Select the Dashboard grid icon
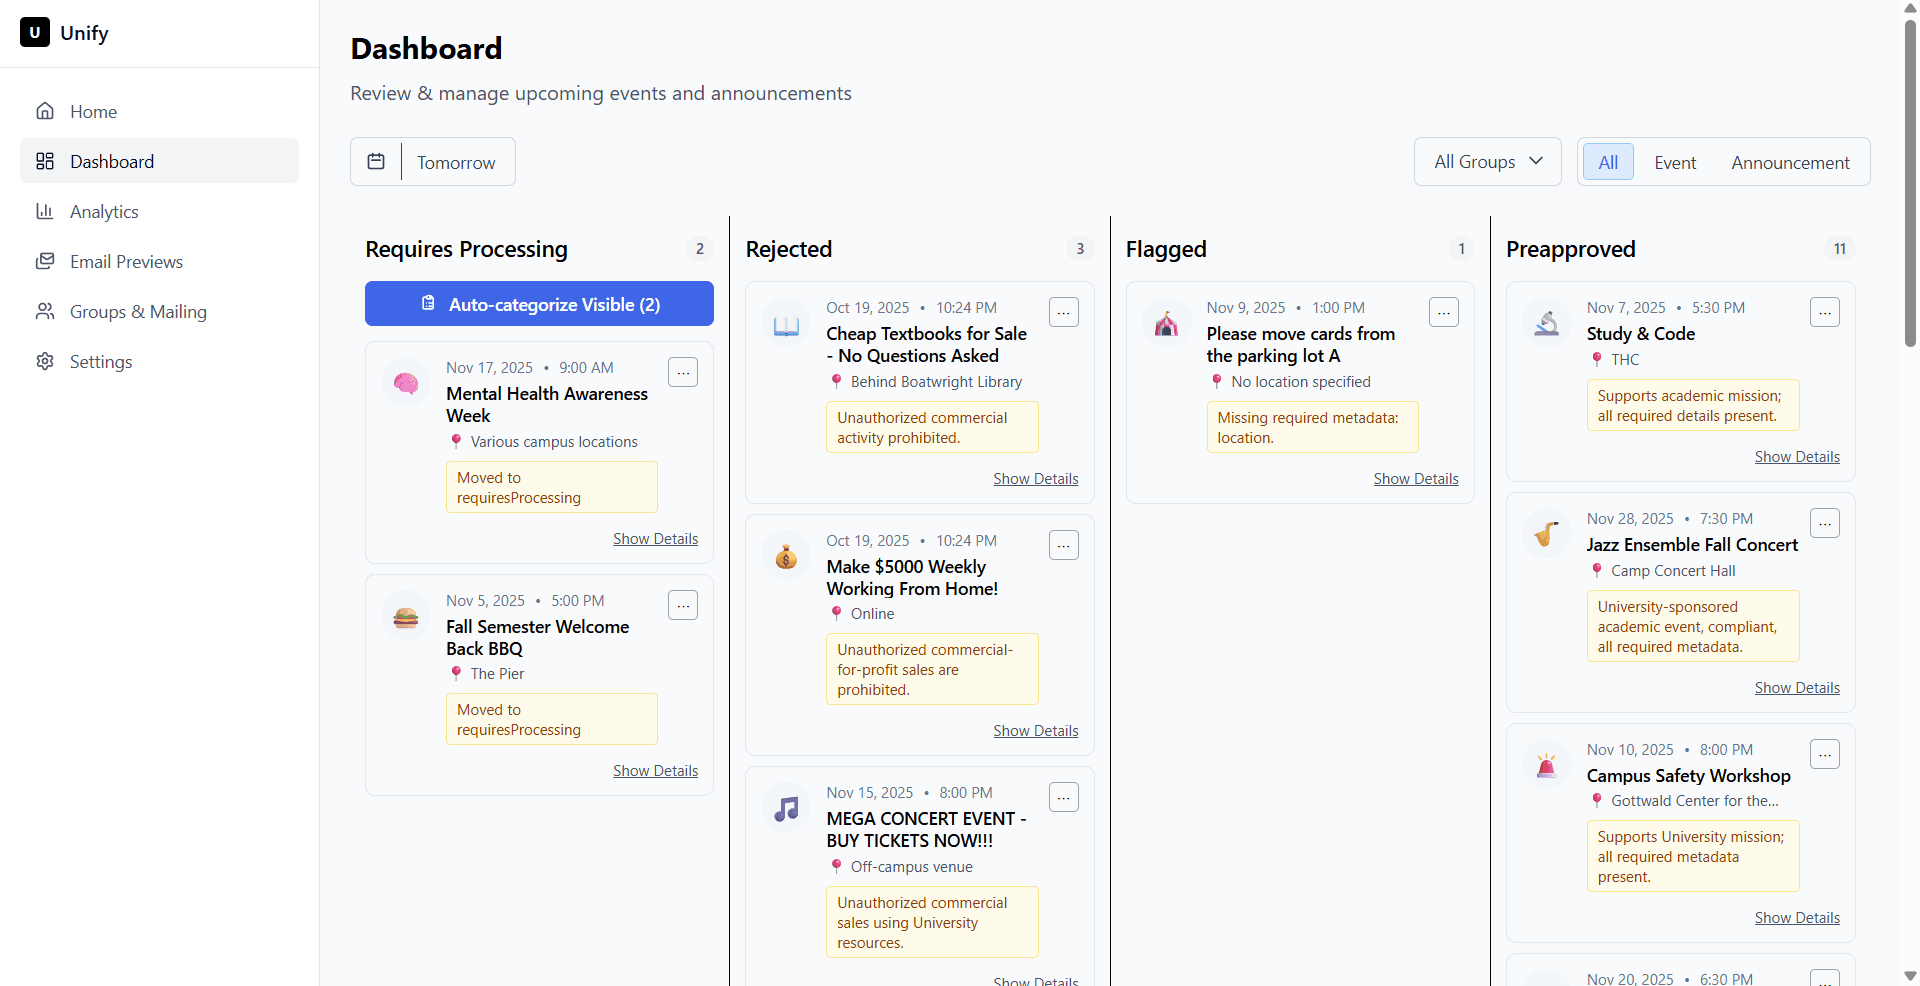The width and height of the screenshot is (1920, 986). (45, 161)
